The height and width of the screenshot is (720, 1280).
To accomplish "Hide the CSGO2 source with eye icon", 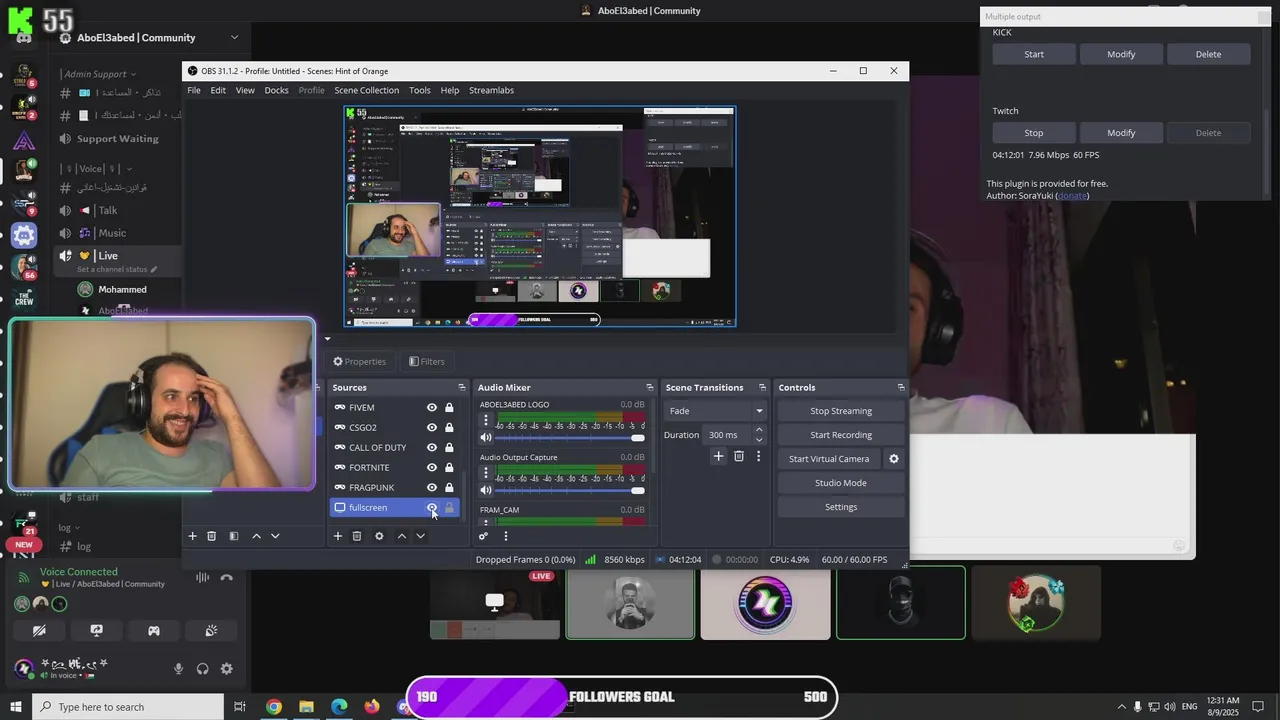I will 432,428.
